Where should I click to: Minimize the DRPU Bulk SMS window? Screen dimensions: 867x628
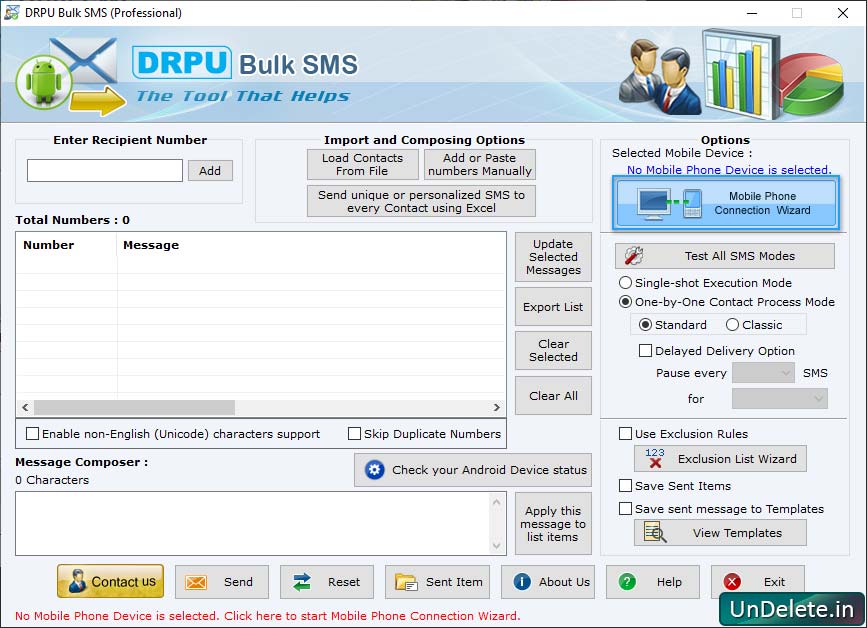(752, 13)
